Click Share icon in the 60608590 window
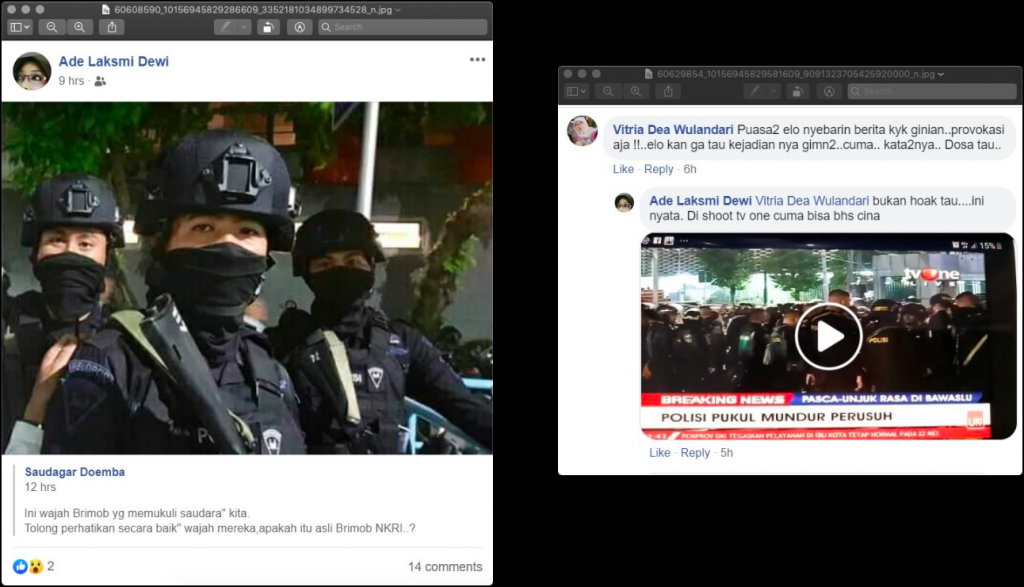 111,27
